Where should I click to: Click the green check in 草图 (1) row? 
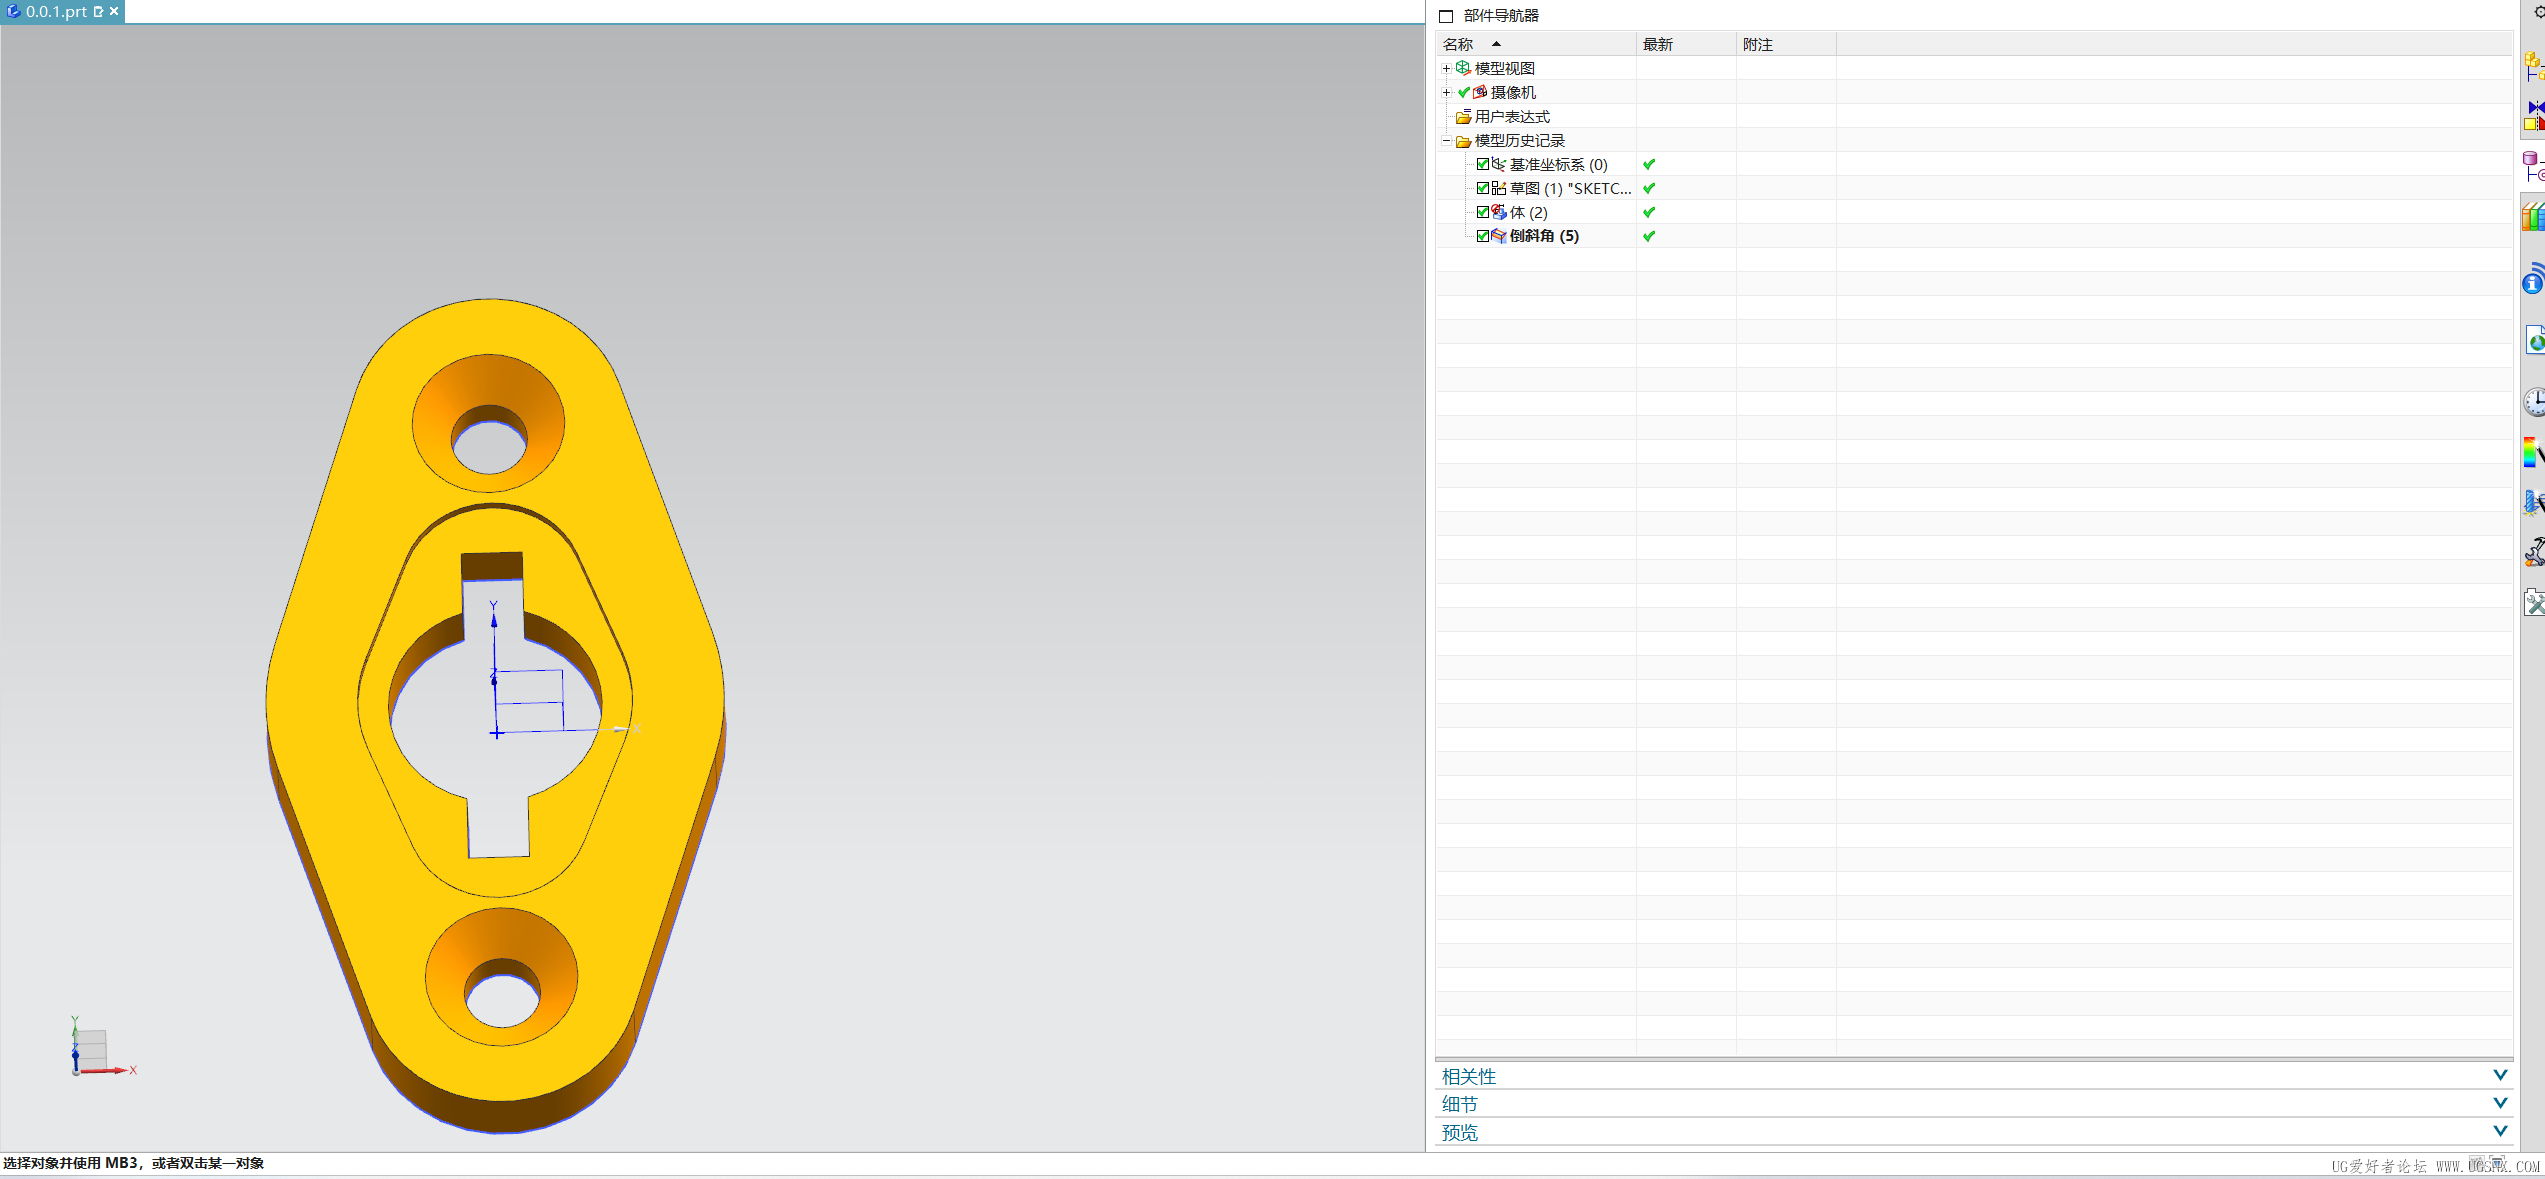[1649, 188]
